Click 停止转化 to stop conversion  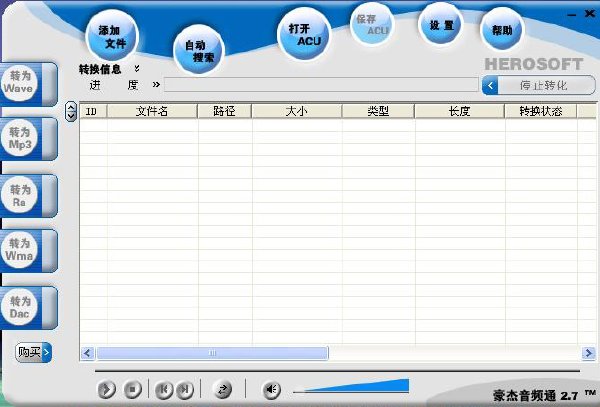(539, 85)
